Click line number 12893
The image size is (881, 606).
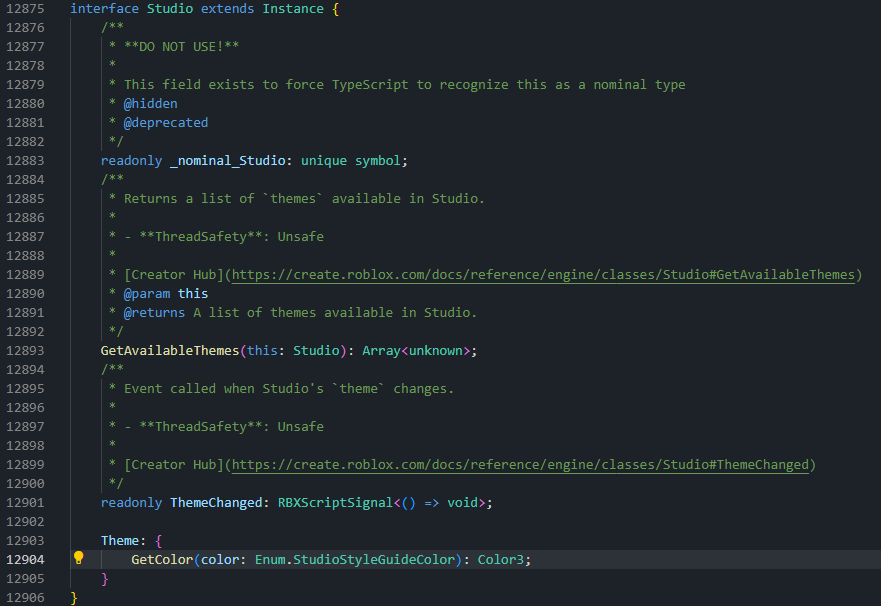[25, 350]
